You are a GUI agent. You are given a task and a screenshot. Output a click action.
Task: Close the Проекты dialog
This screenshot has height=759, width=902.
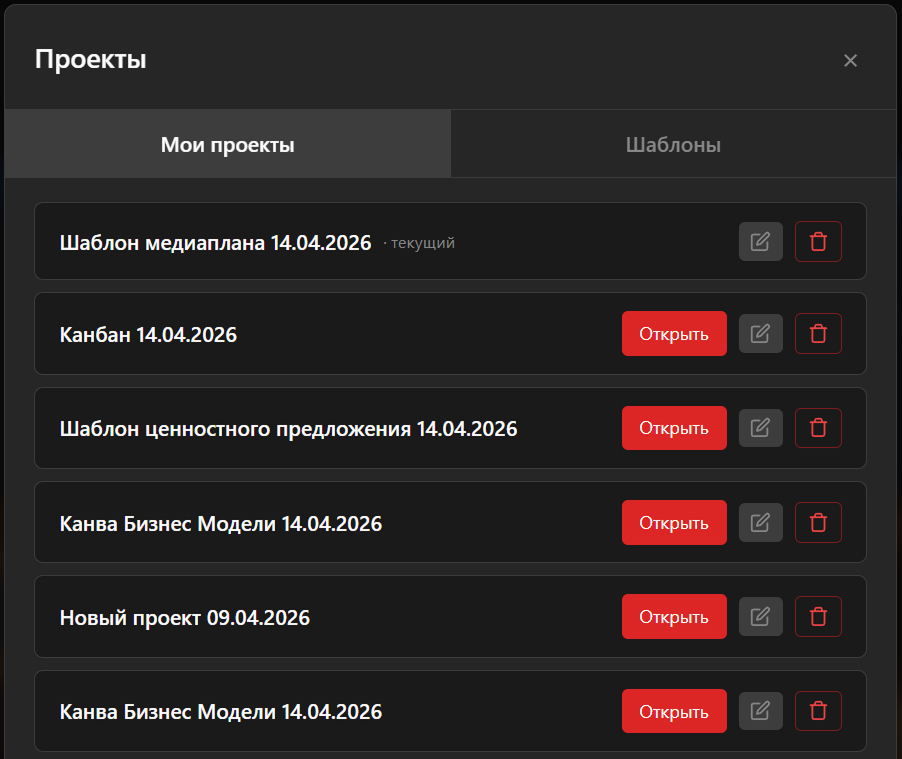pyautogui.click(x=850, y=60)
